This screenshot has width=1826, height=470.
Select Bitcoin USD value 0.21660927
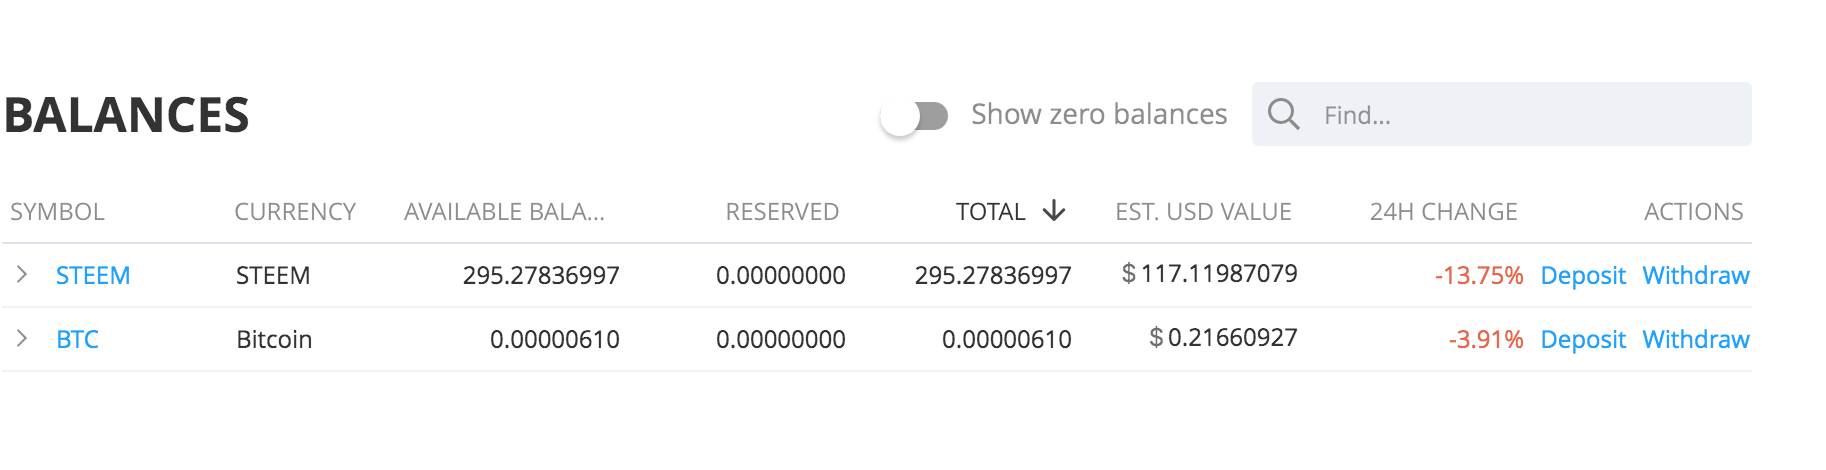(1223, 337)
